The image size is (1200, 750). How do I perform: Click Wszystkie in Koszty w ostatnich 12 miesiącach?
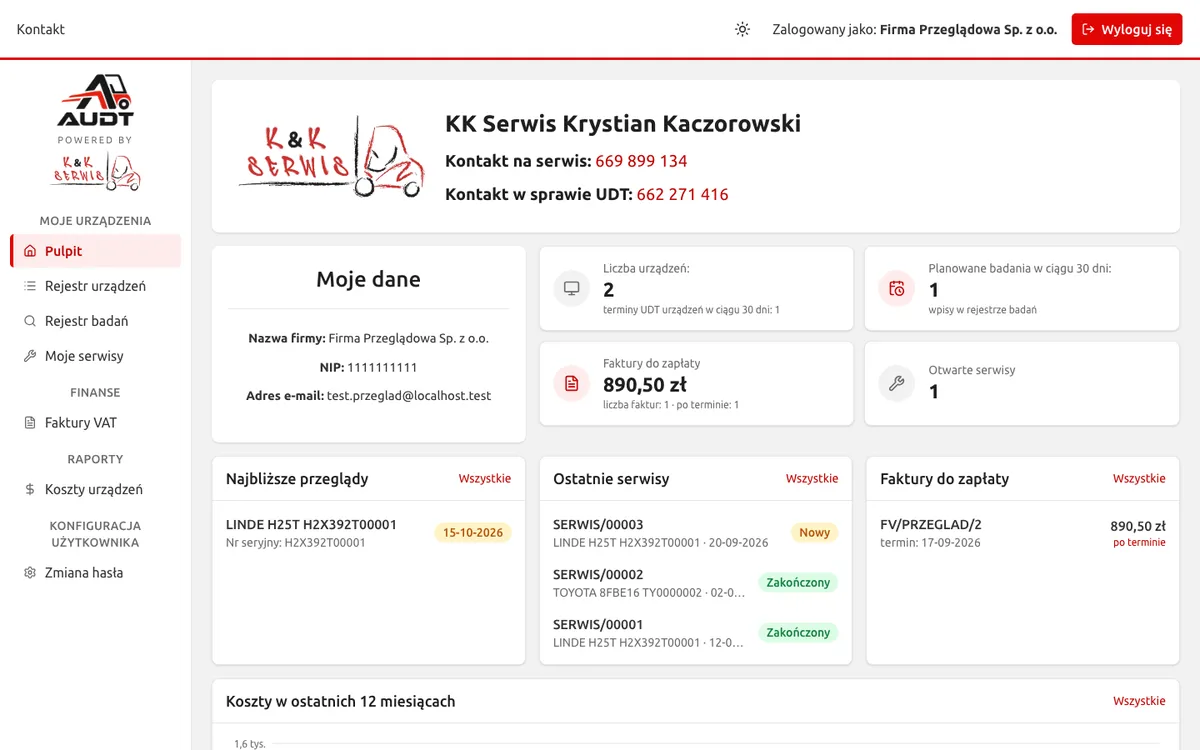[x=1139, y=701]
